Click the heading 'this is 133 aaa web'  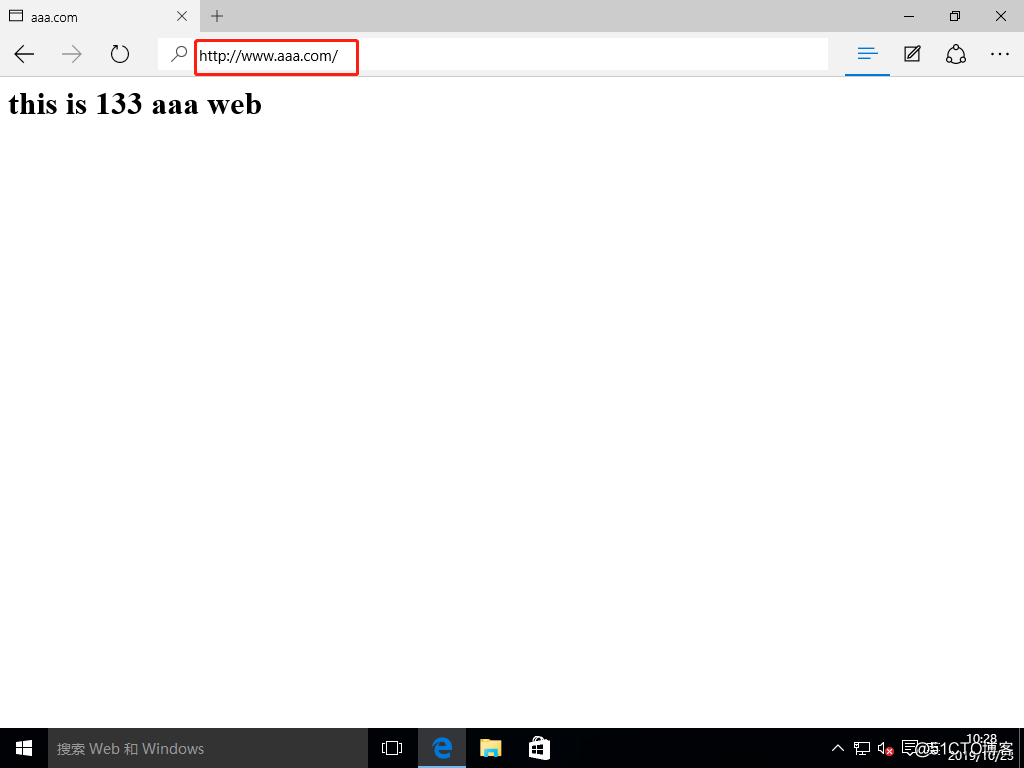[x=135, y=104]
